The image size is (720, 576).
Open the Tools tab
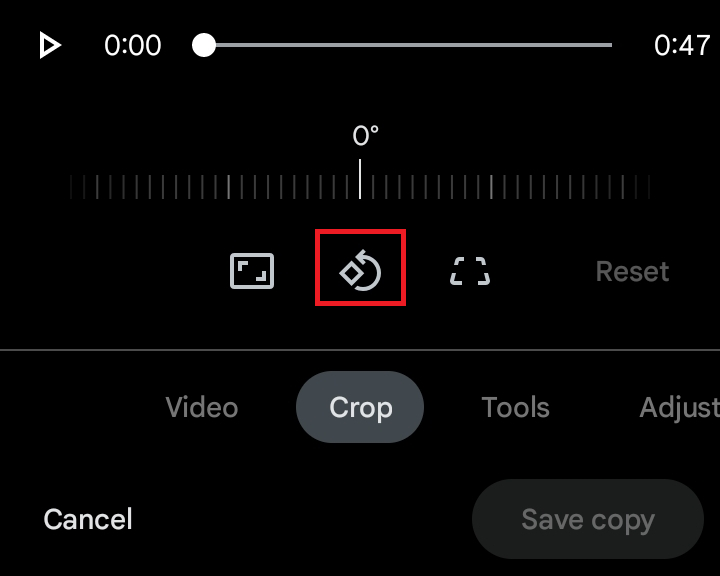tap(515, 408)
